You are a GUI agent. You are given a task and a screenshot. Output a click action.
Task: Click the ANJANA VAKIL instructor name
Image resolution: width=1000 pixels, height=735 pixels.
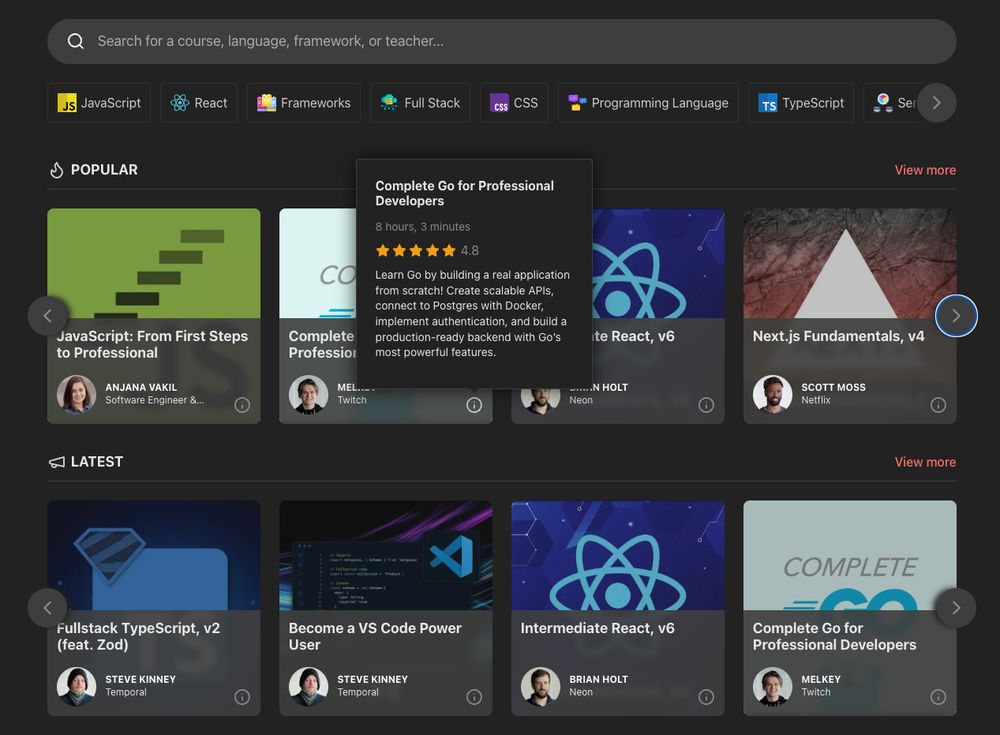(x=141, y=387)
